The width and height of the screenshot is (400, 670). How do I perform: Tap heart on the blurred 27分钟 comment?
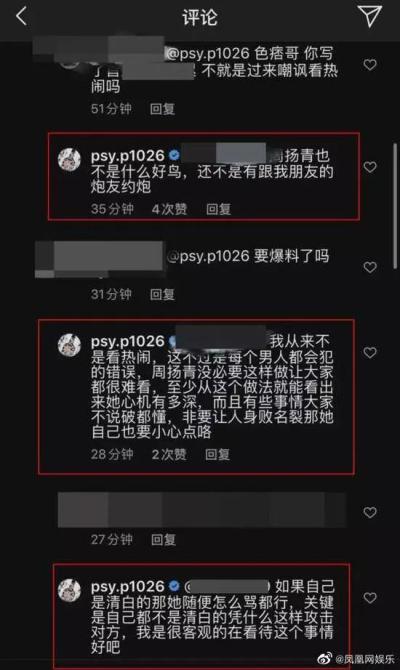tap(370, 512)
